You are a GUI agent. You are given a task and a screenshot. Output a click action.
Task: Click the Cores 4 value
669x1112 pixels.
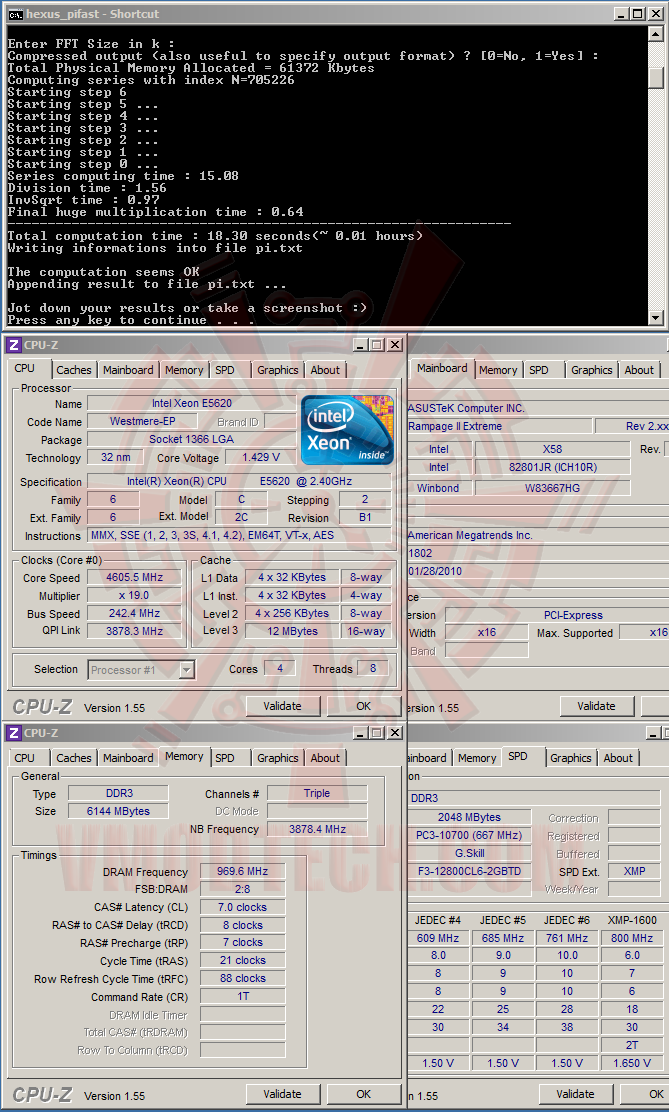[x=280, y=668]
